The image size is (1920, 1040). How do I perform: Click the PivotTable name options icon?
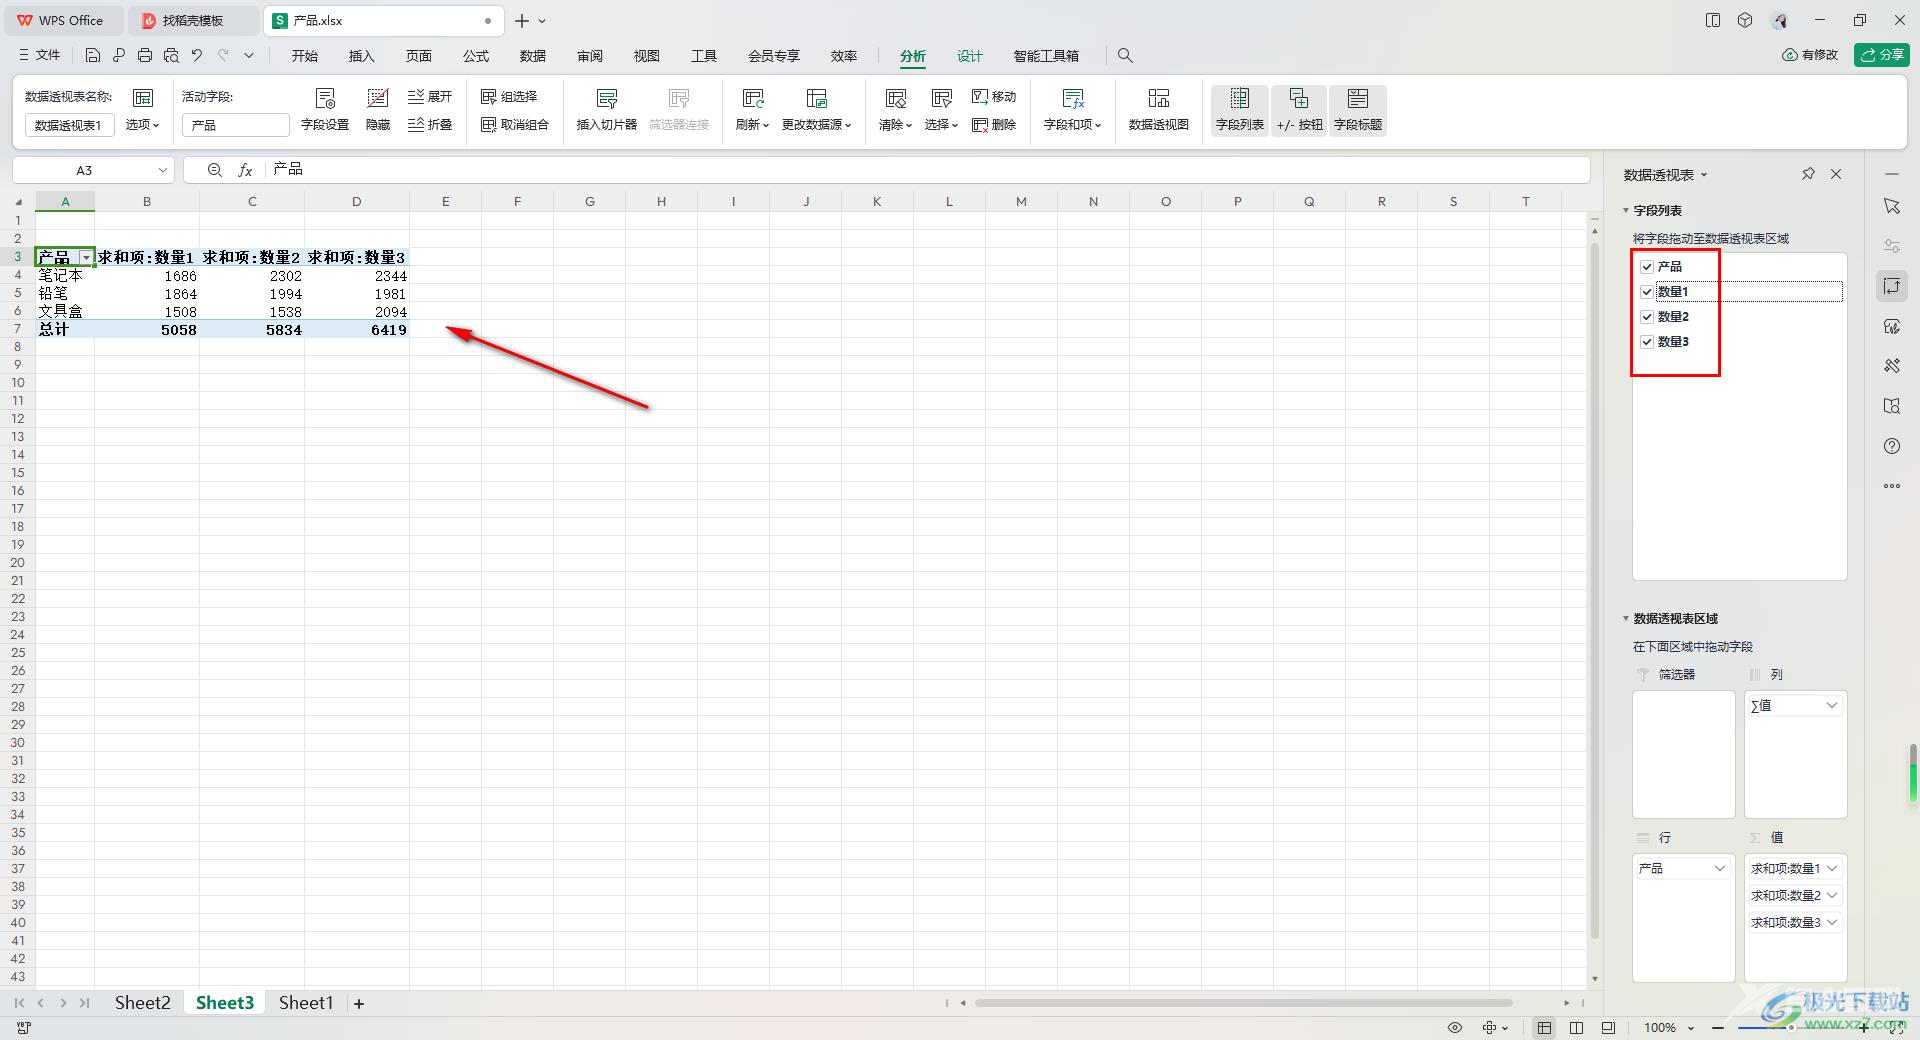[x=143, y=98]
